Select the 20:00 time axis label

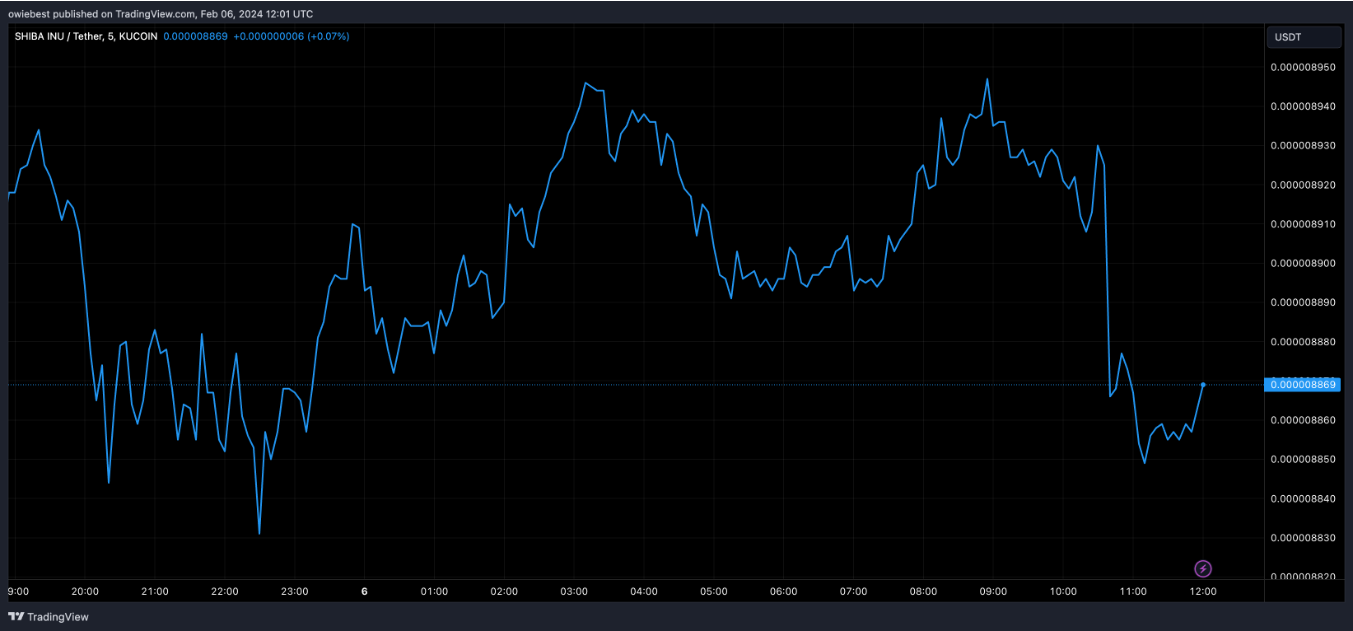(x=85, y=591)
